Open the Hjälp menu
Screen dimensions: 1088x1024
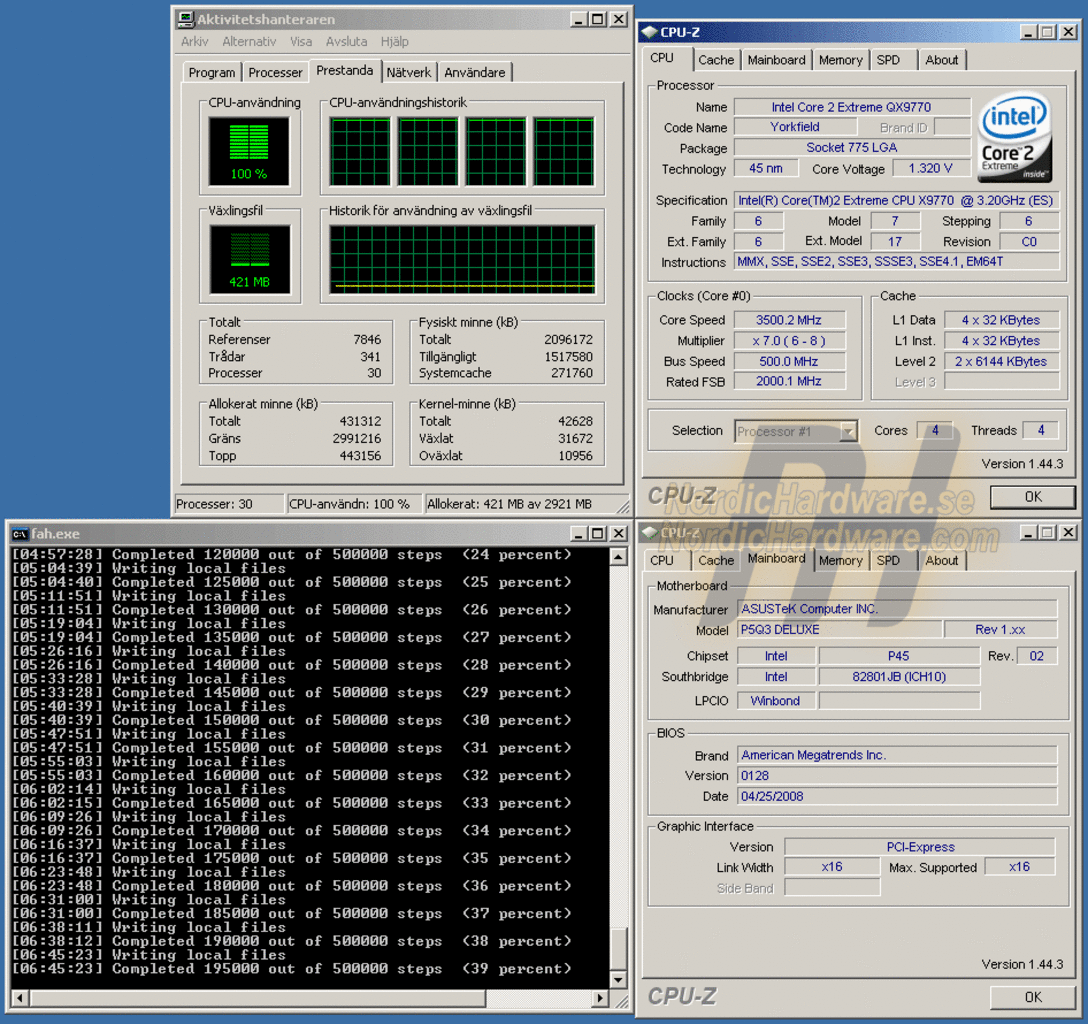pyautogui.click(x=394, y=42)
